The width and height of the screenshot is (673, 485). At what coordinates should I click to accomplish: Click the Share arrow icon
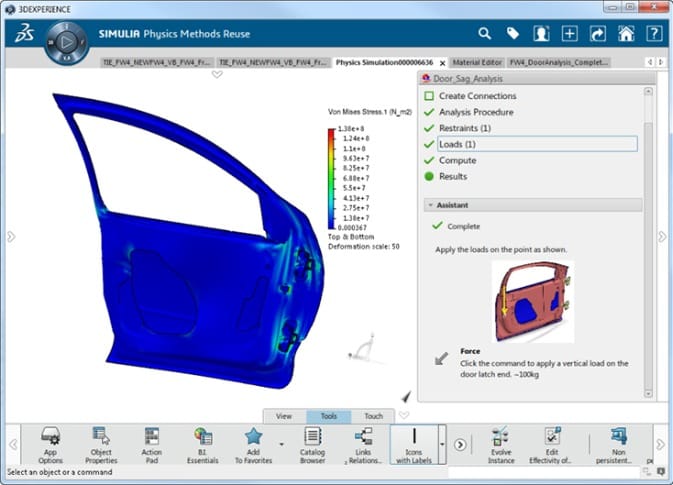(598, 33)
